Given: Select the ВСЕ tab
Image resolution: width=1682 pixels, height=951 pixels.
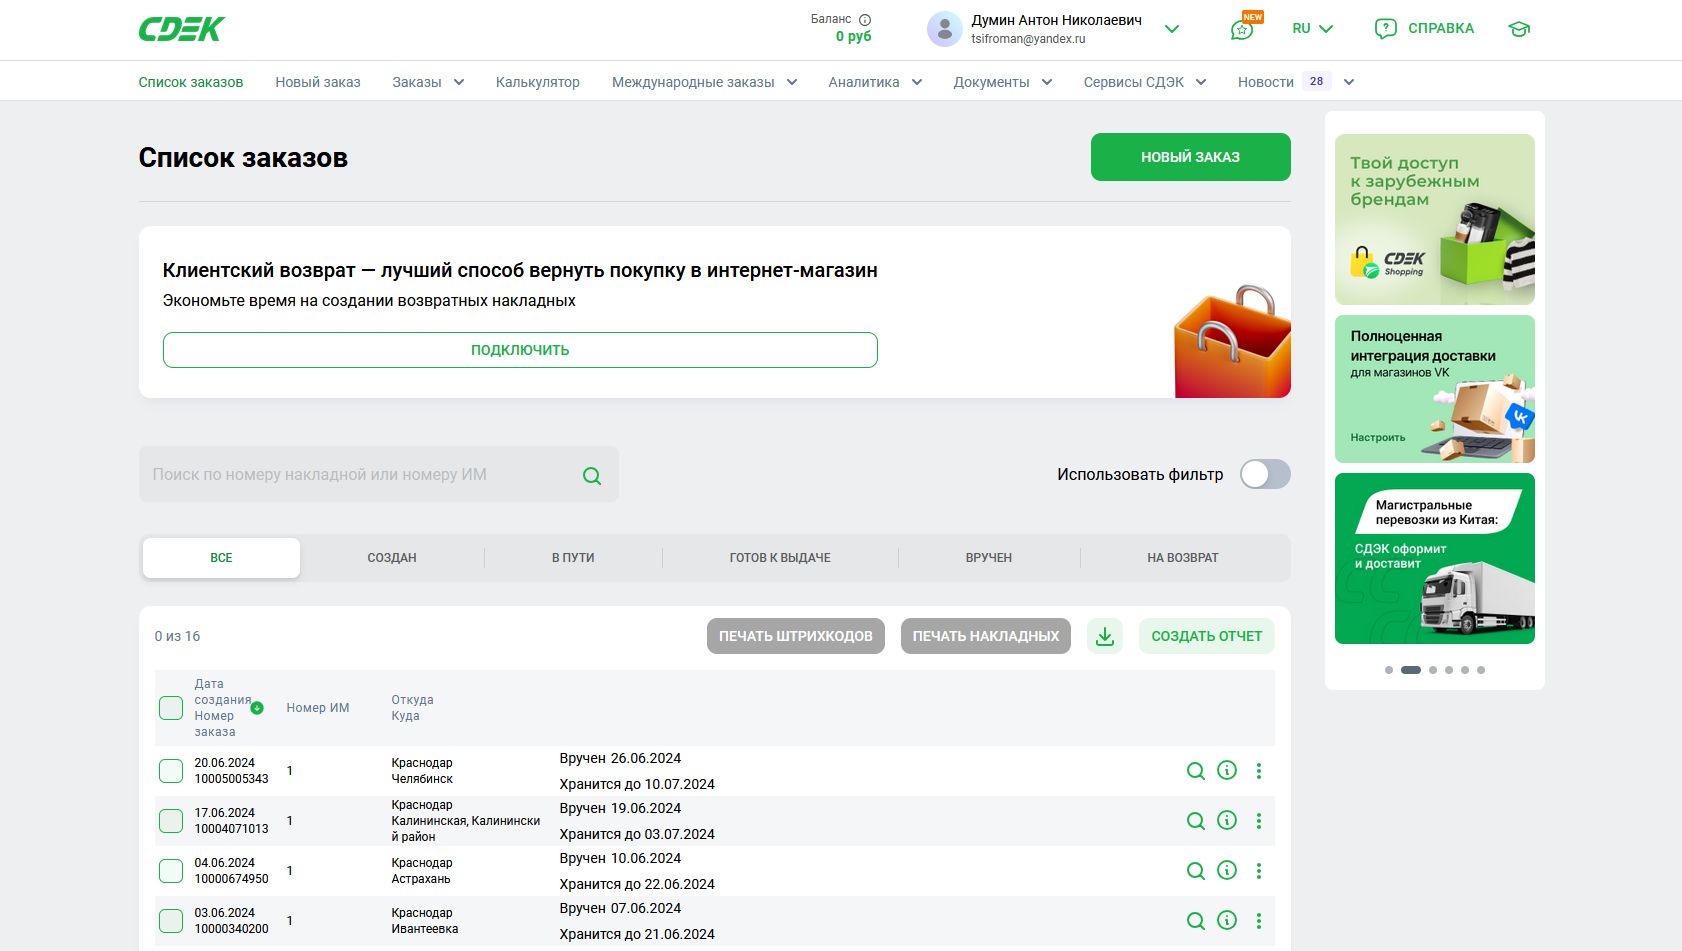Looking at the screenshot, I should [221, 558].
